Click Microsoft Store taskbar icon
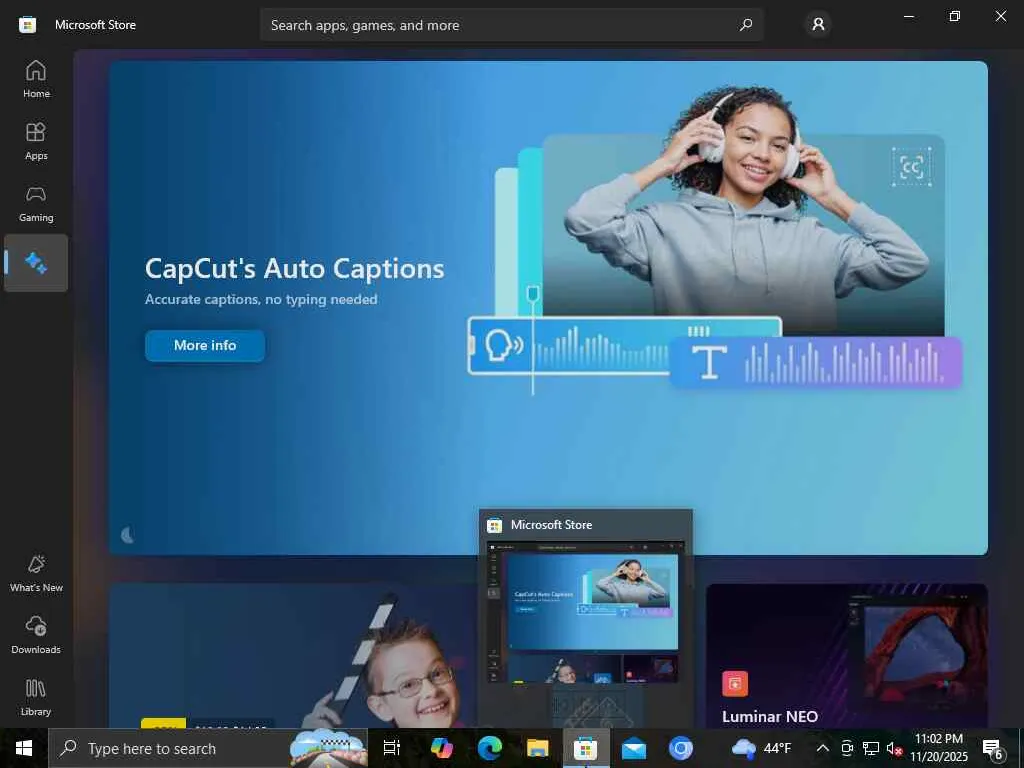 coord(585,748)
